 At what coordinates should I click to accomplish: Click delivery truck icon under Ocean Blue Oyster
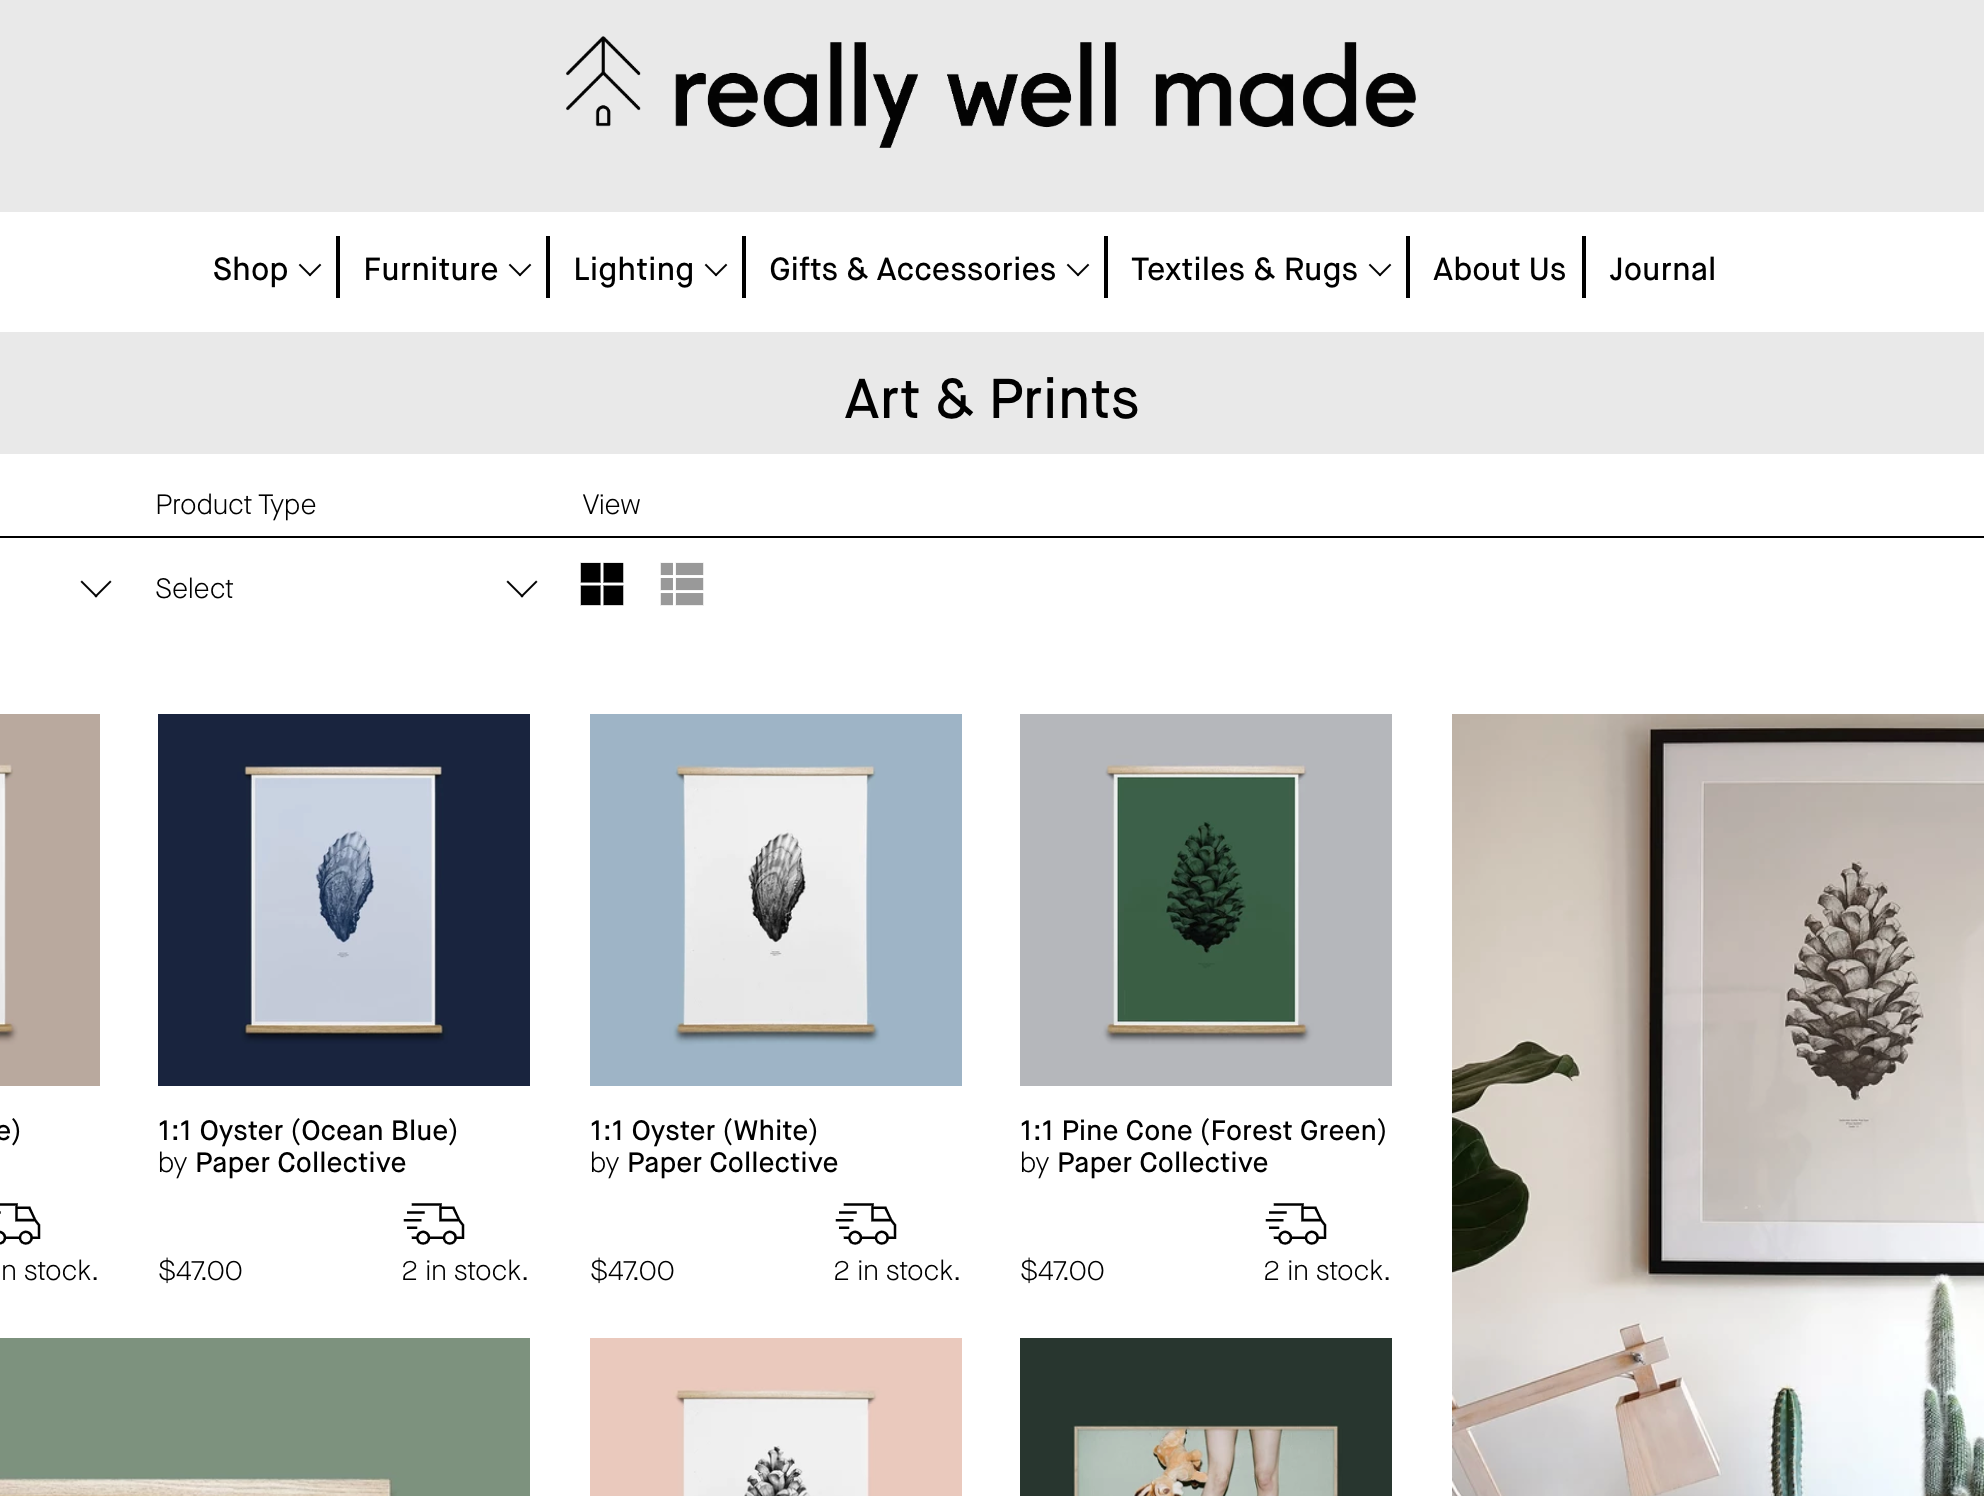(x=434, y=1223)
